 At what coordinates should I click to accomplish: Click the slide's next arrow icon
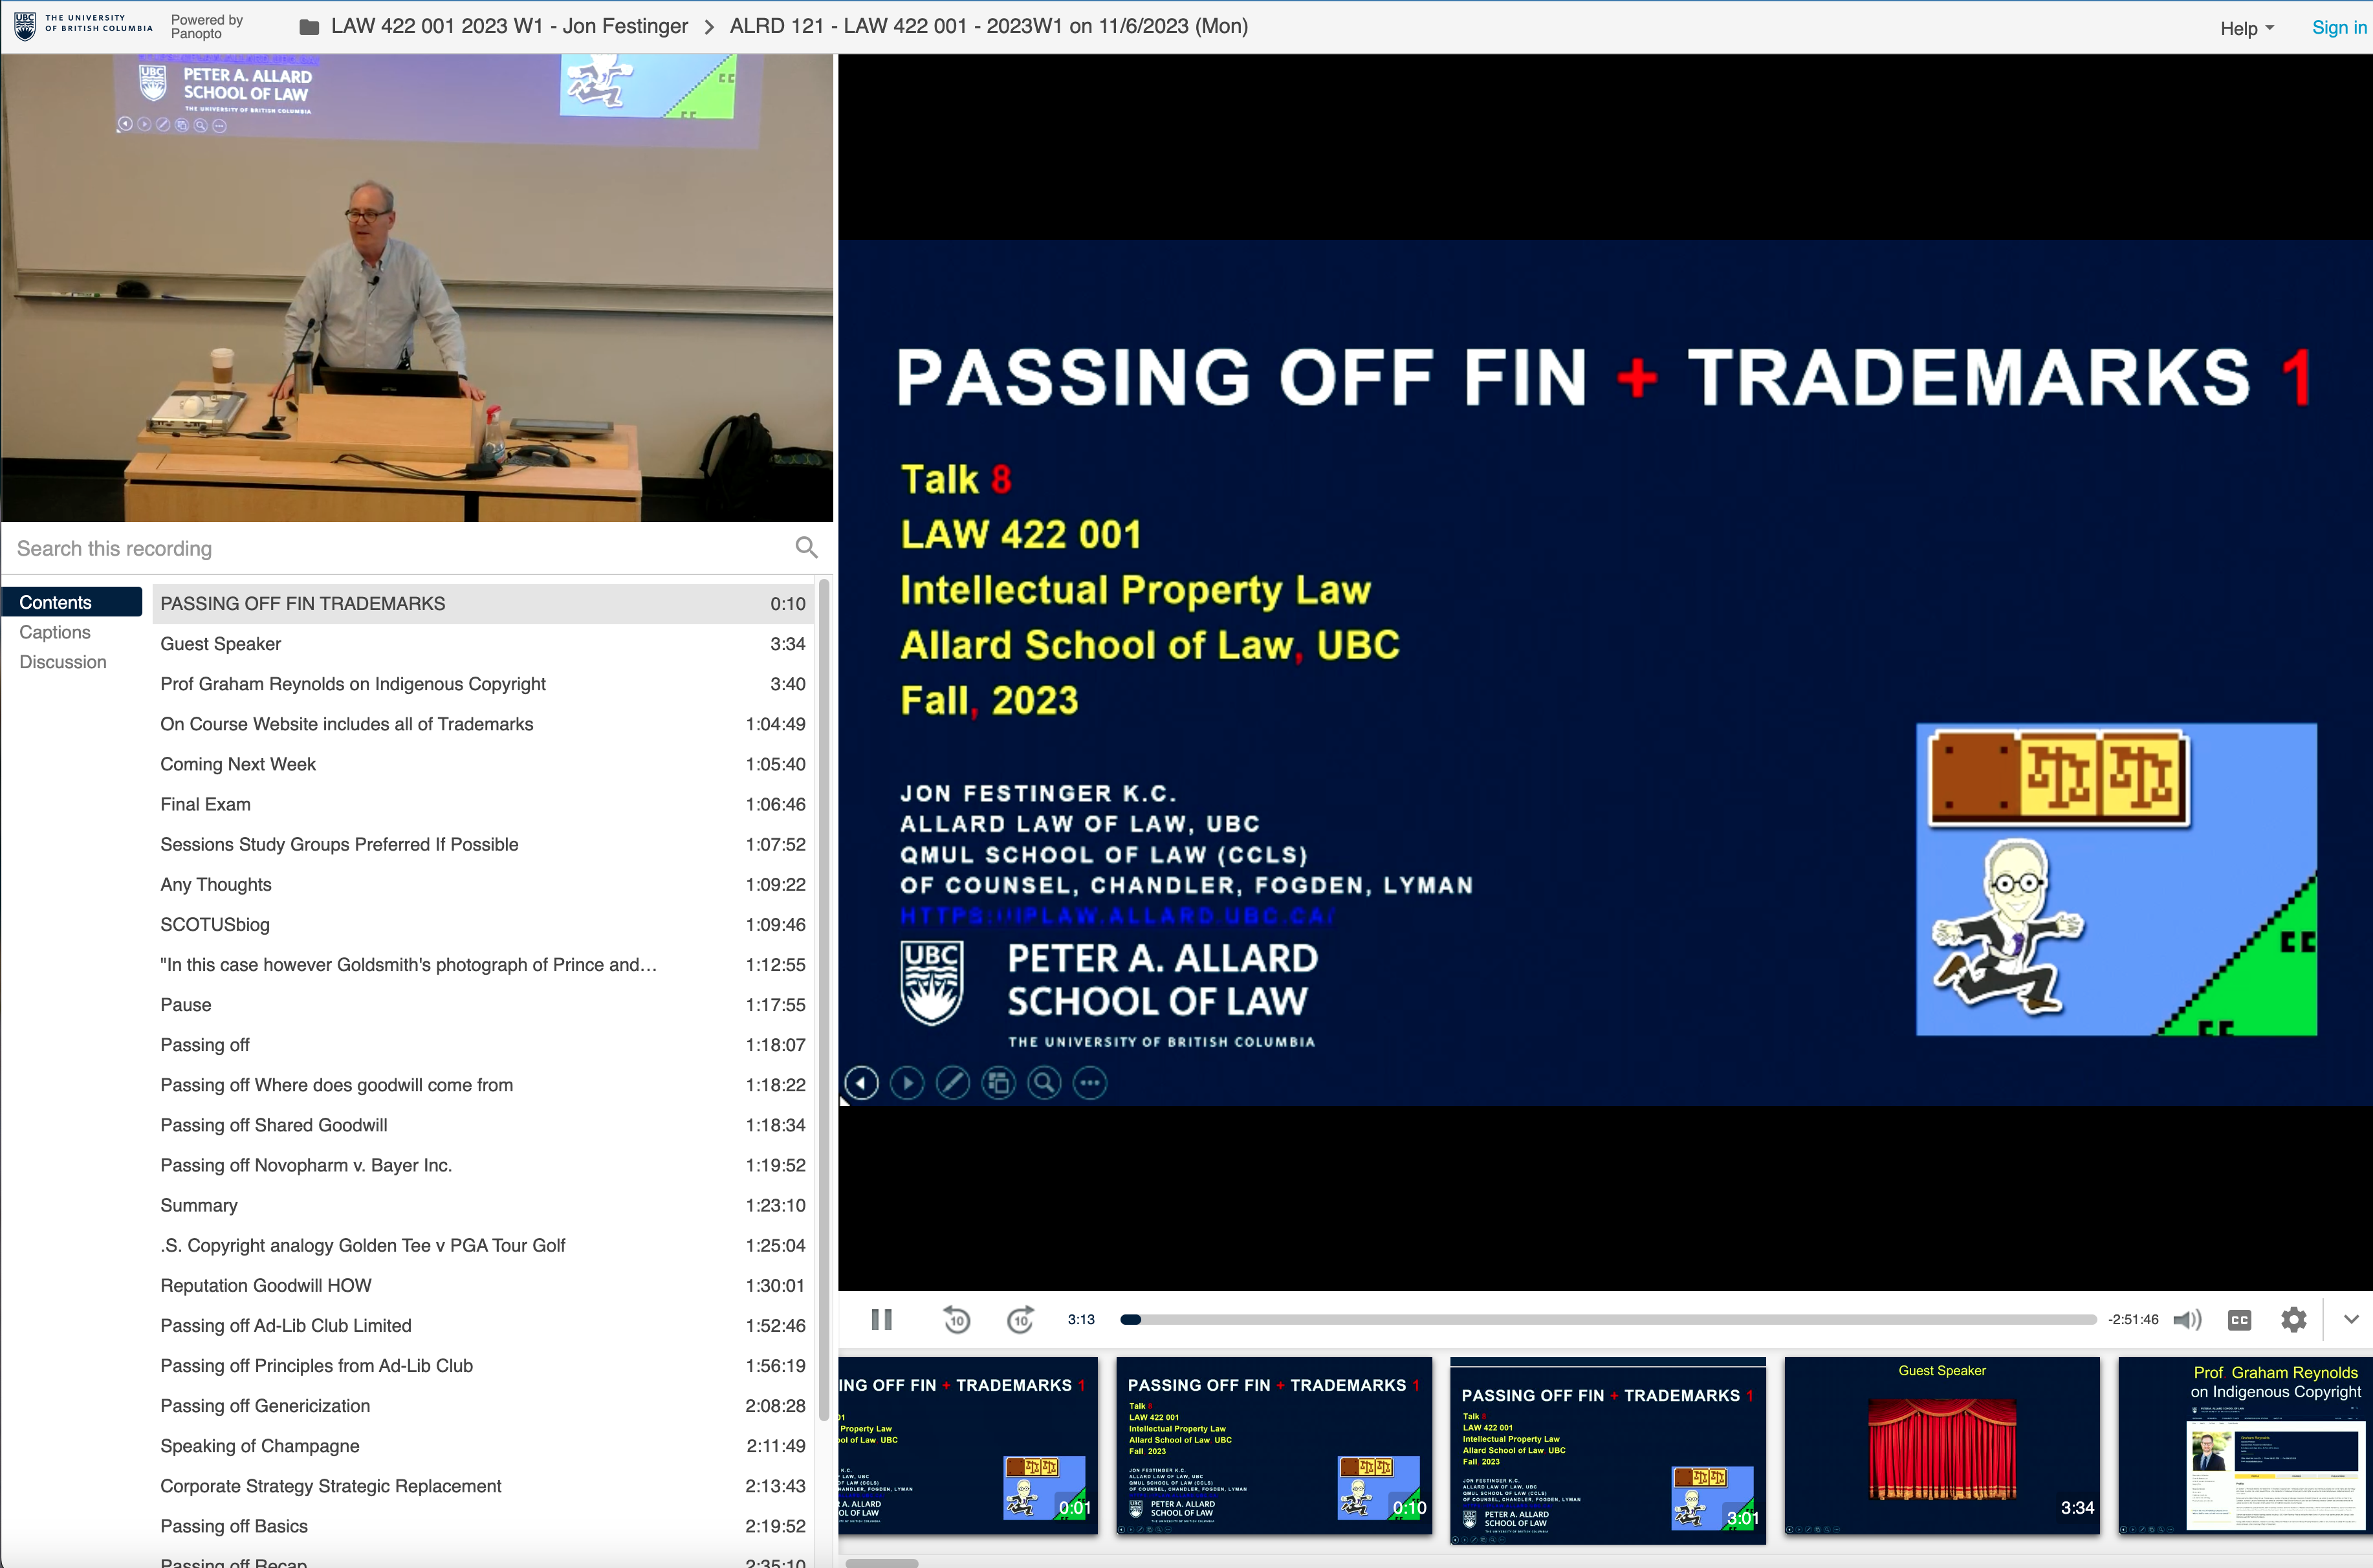click(907, 1083)
